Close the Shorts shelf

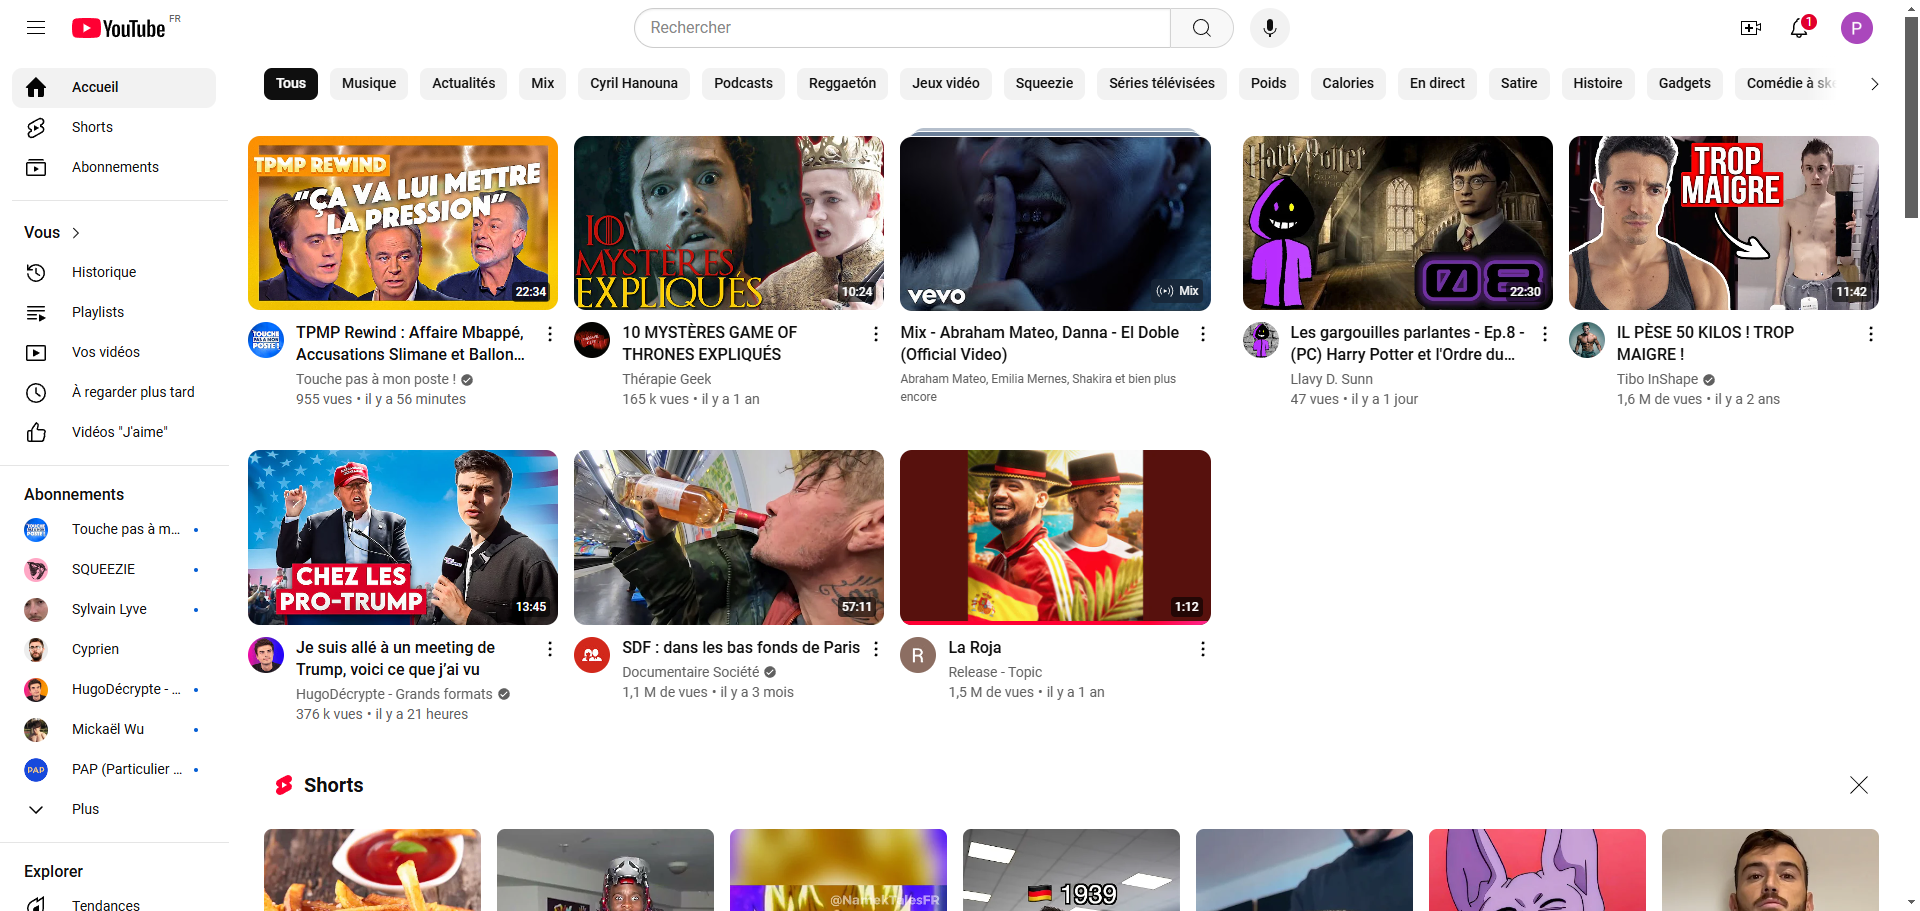pyautogui.click(x=1859, y=785)
